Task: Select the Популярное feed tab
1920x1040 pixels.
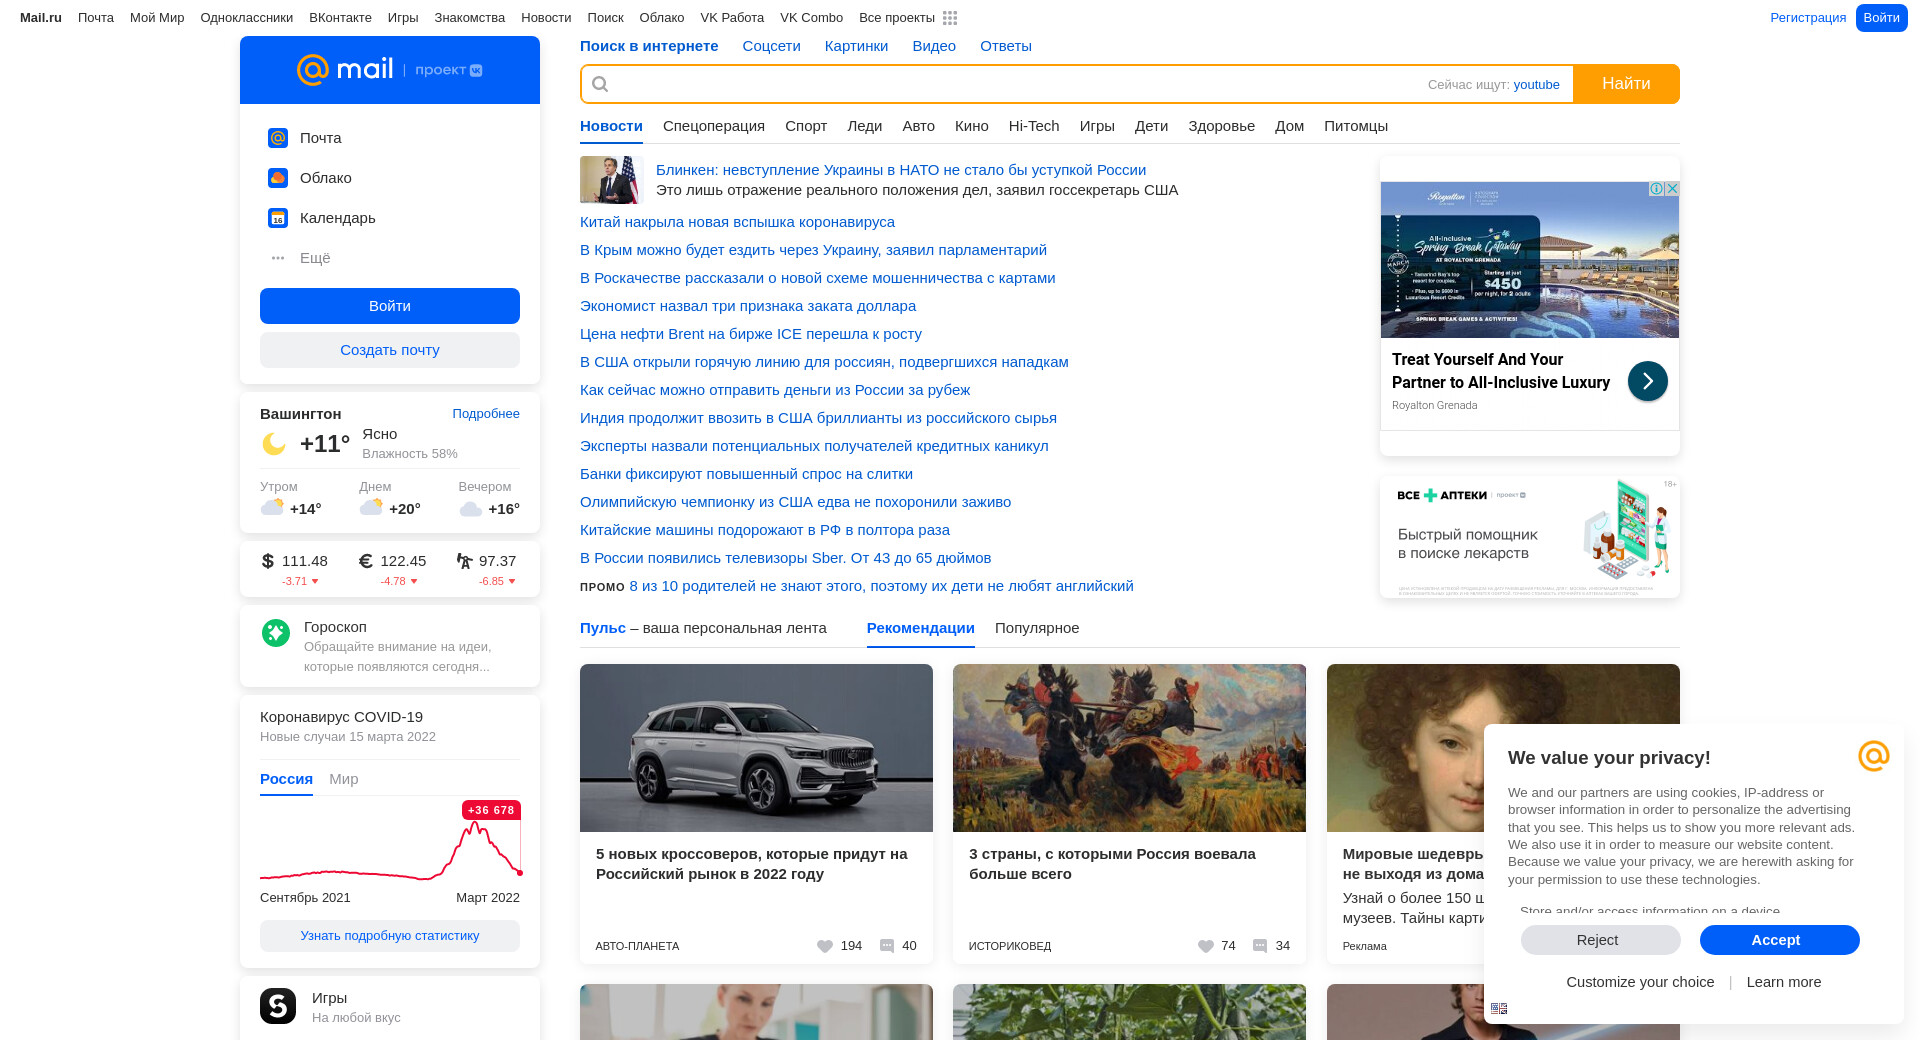Action: (x=1036, y=628)
